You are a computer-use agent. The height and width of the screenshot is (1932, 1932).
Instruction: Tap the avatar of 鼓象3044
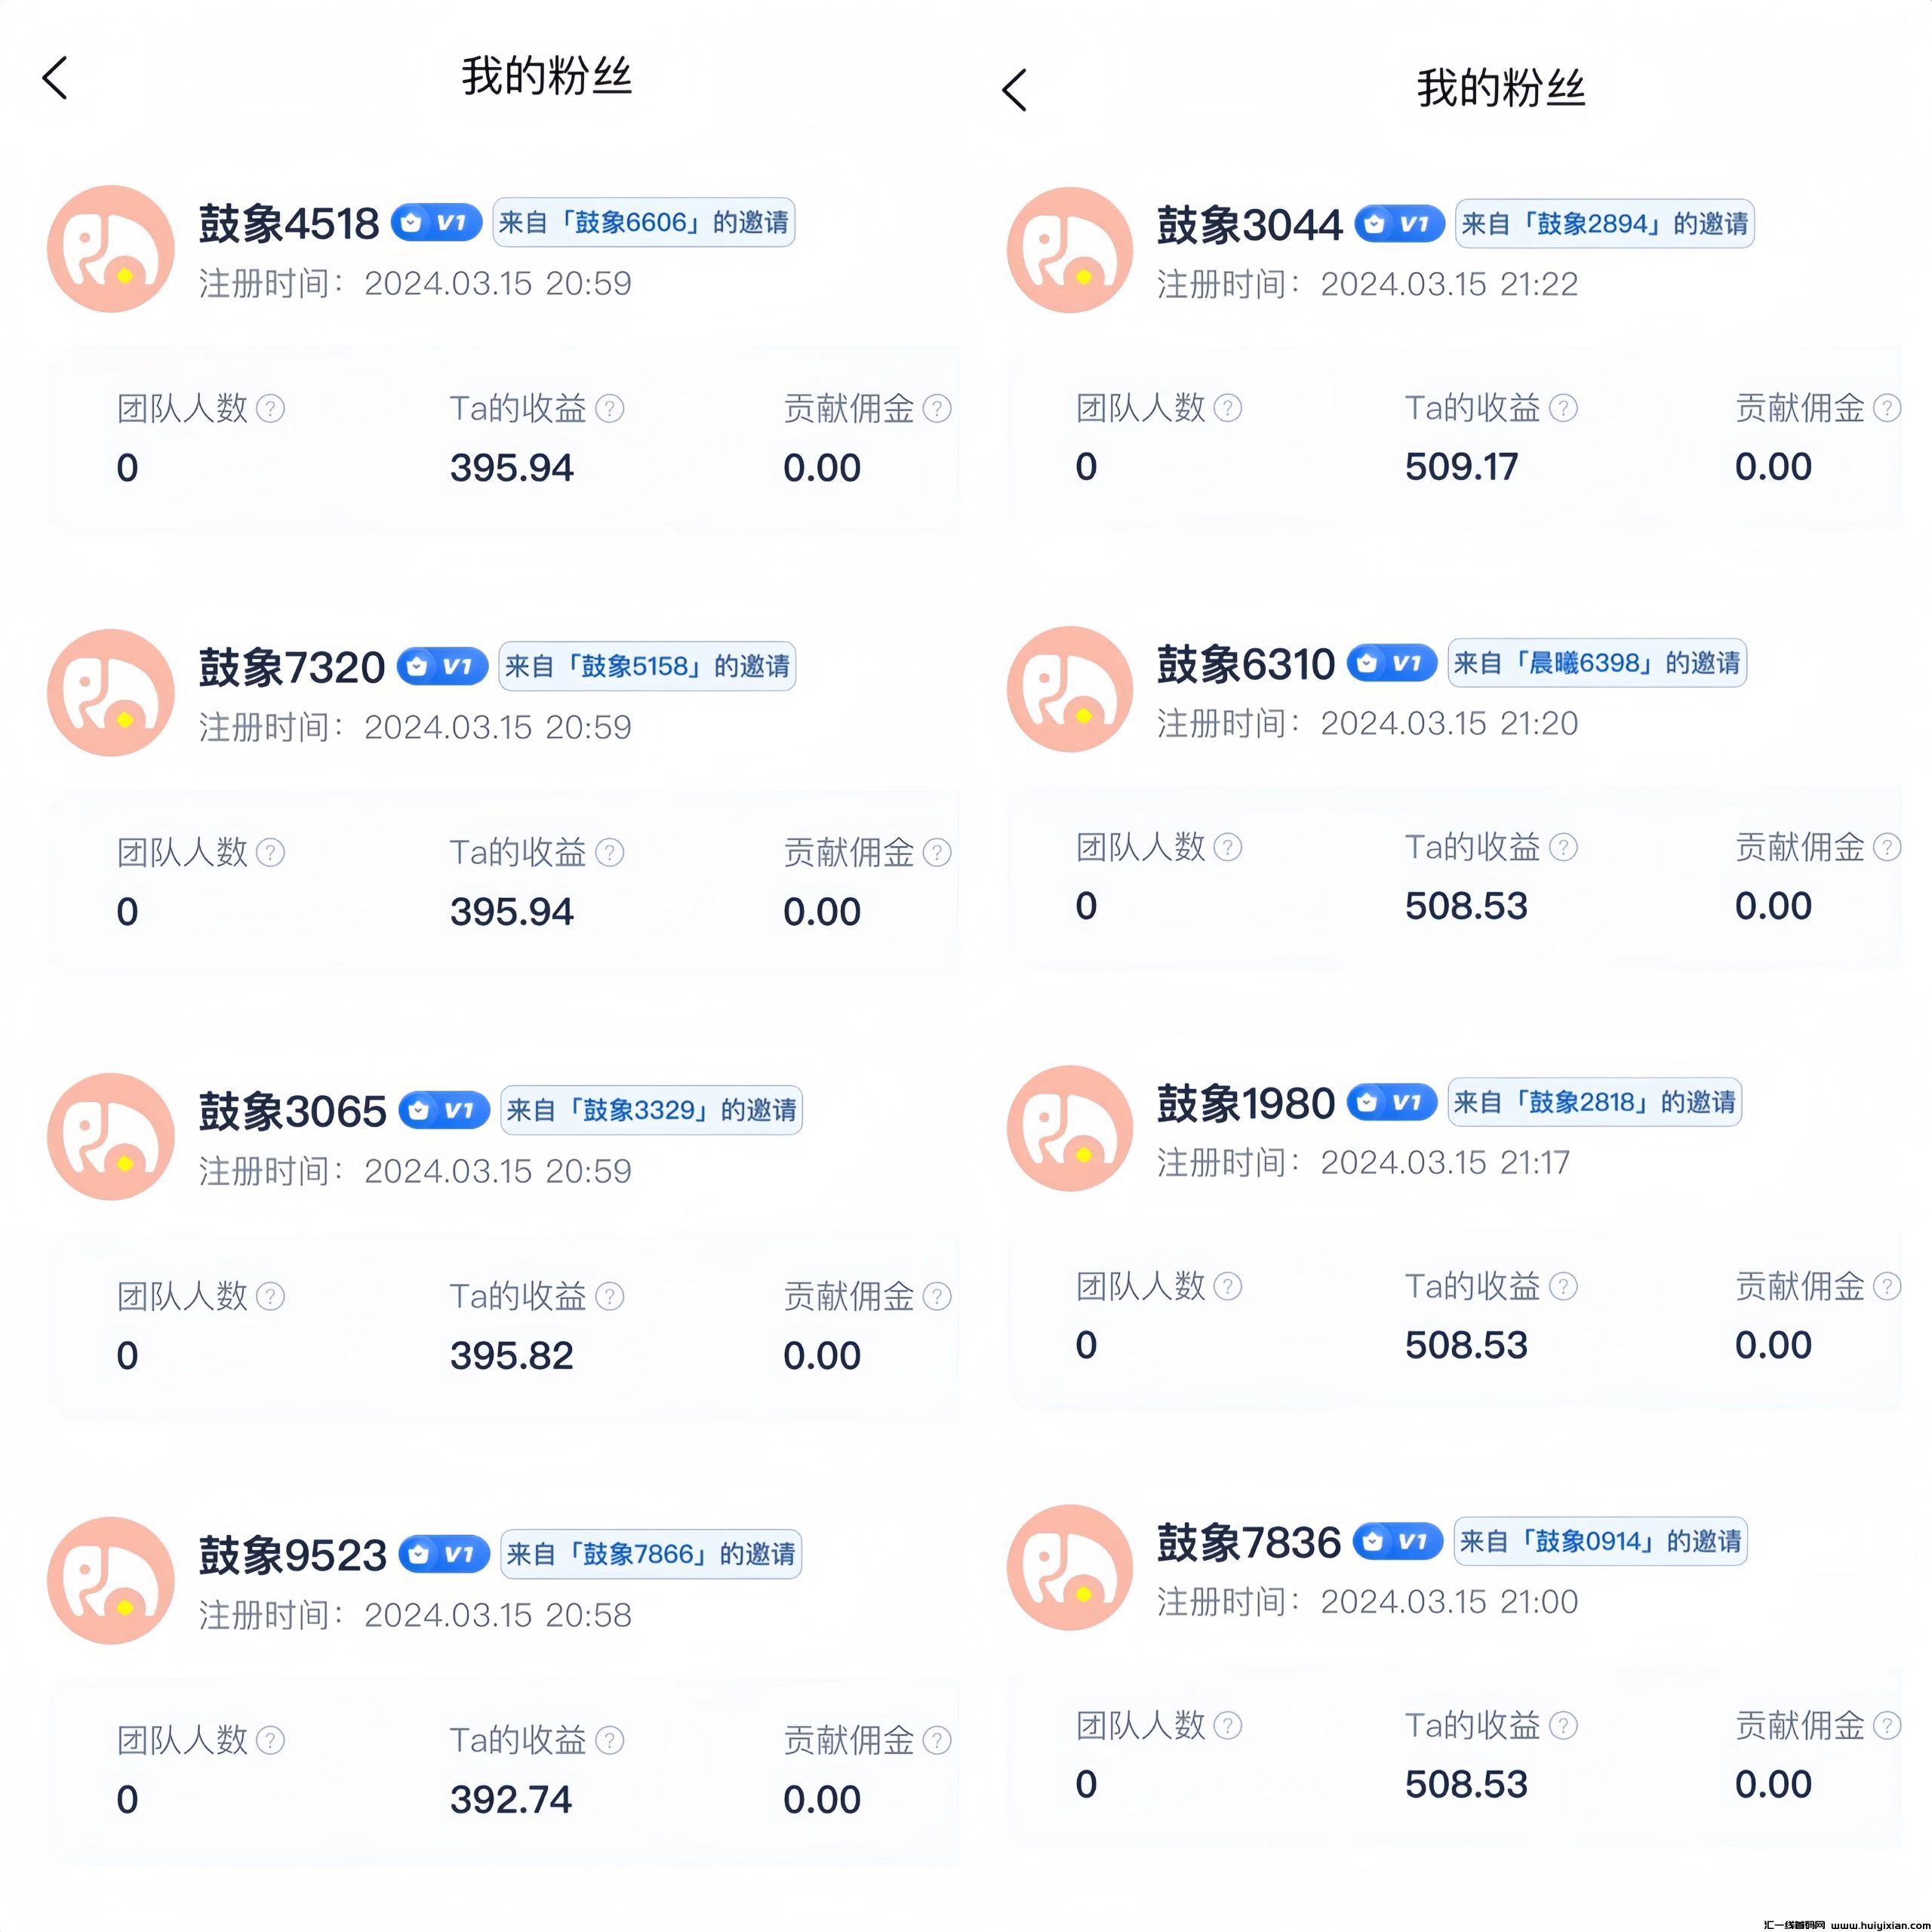1069,250
